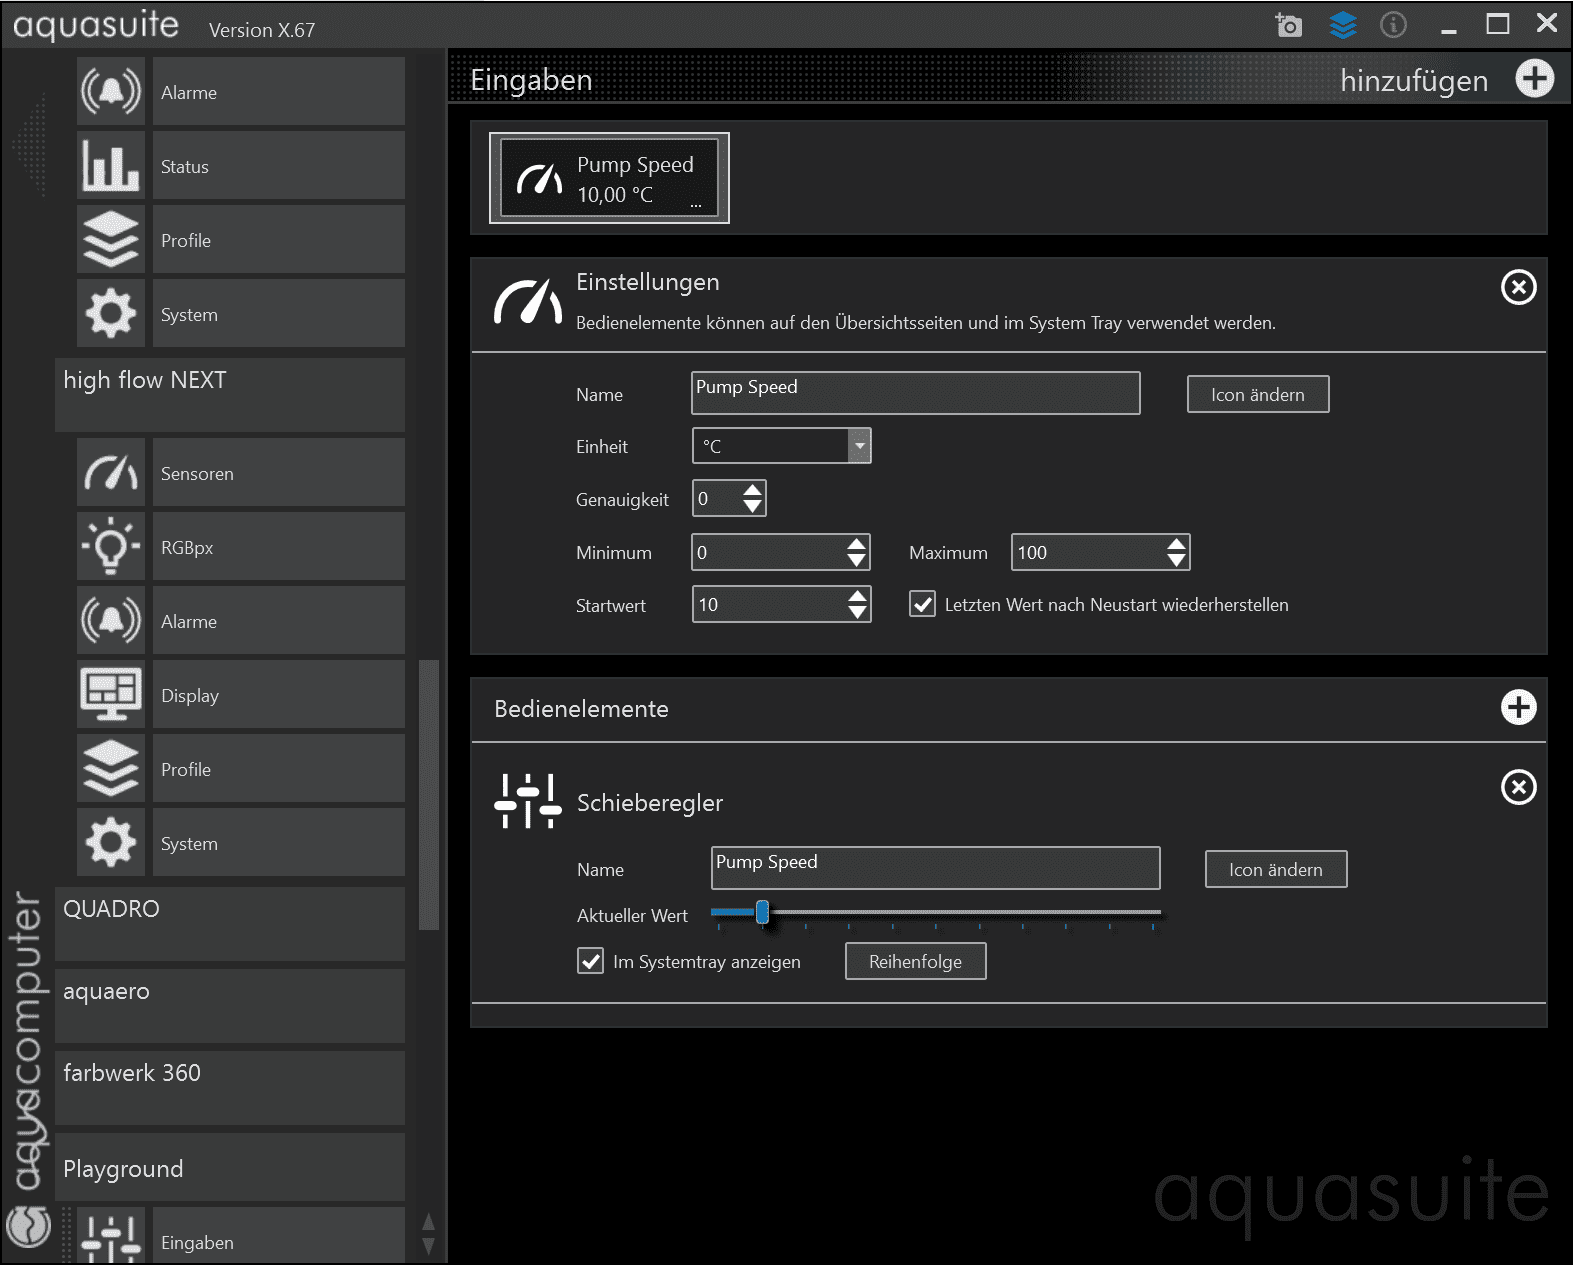Click the RGBpx light bulb icon
The image size is (1573, 1265).
[111, 547]
